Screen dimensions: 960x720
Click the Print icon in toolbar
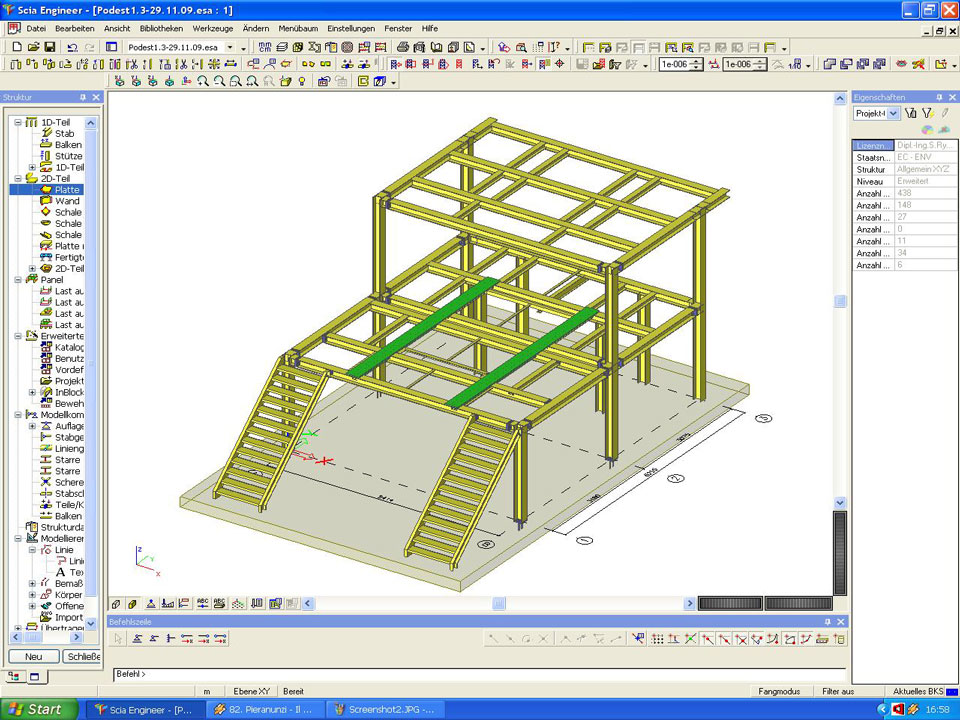pyautogui.click(x=403, y=47)
